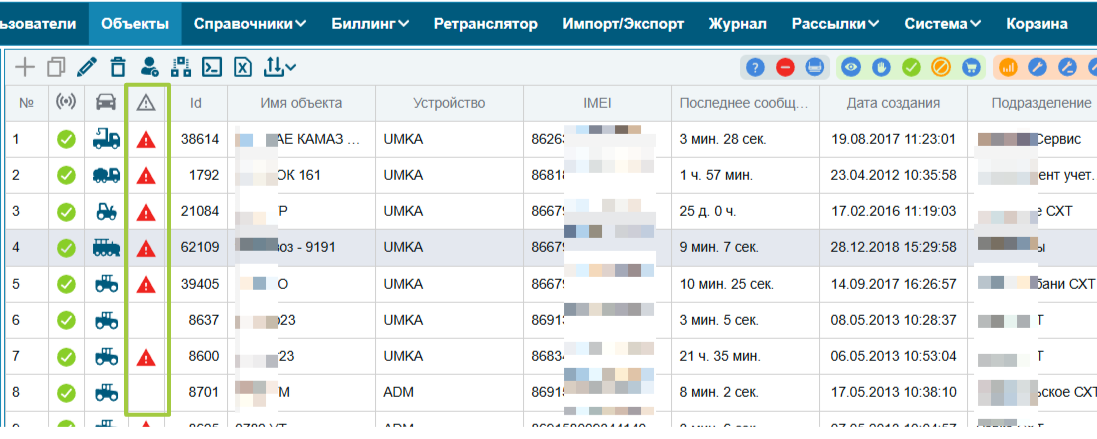Open the command terminal icon in toolbar
Screen dimensions: 1097x439
(211, 67)
